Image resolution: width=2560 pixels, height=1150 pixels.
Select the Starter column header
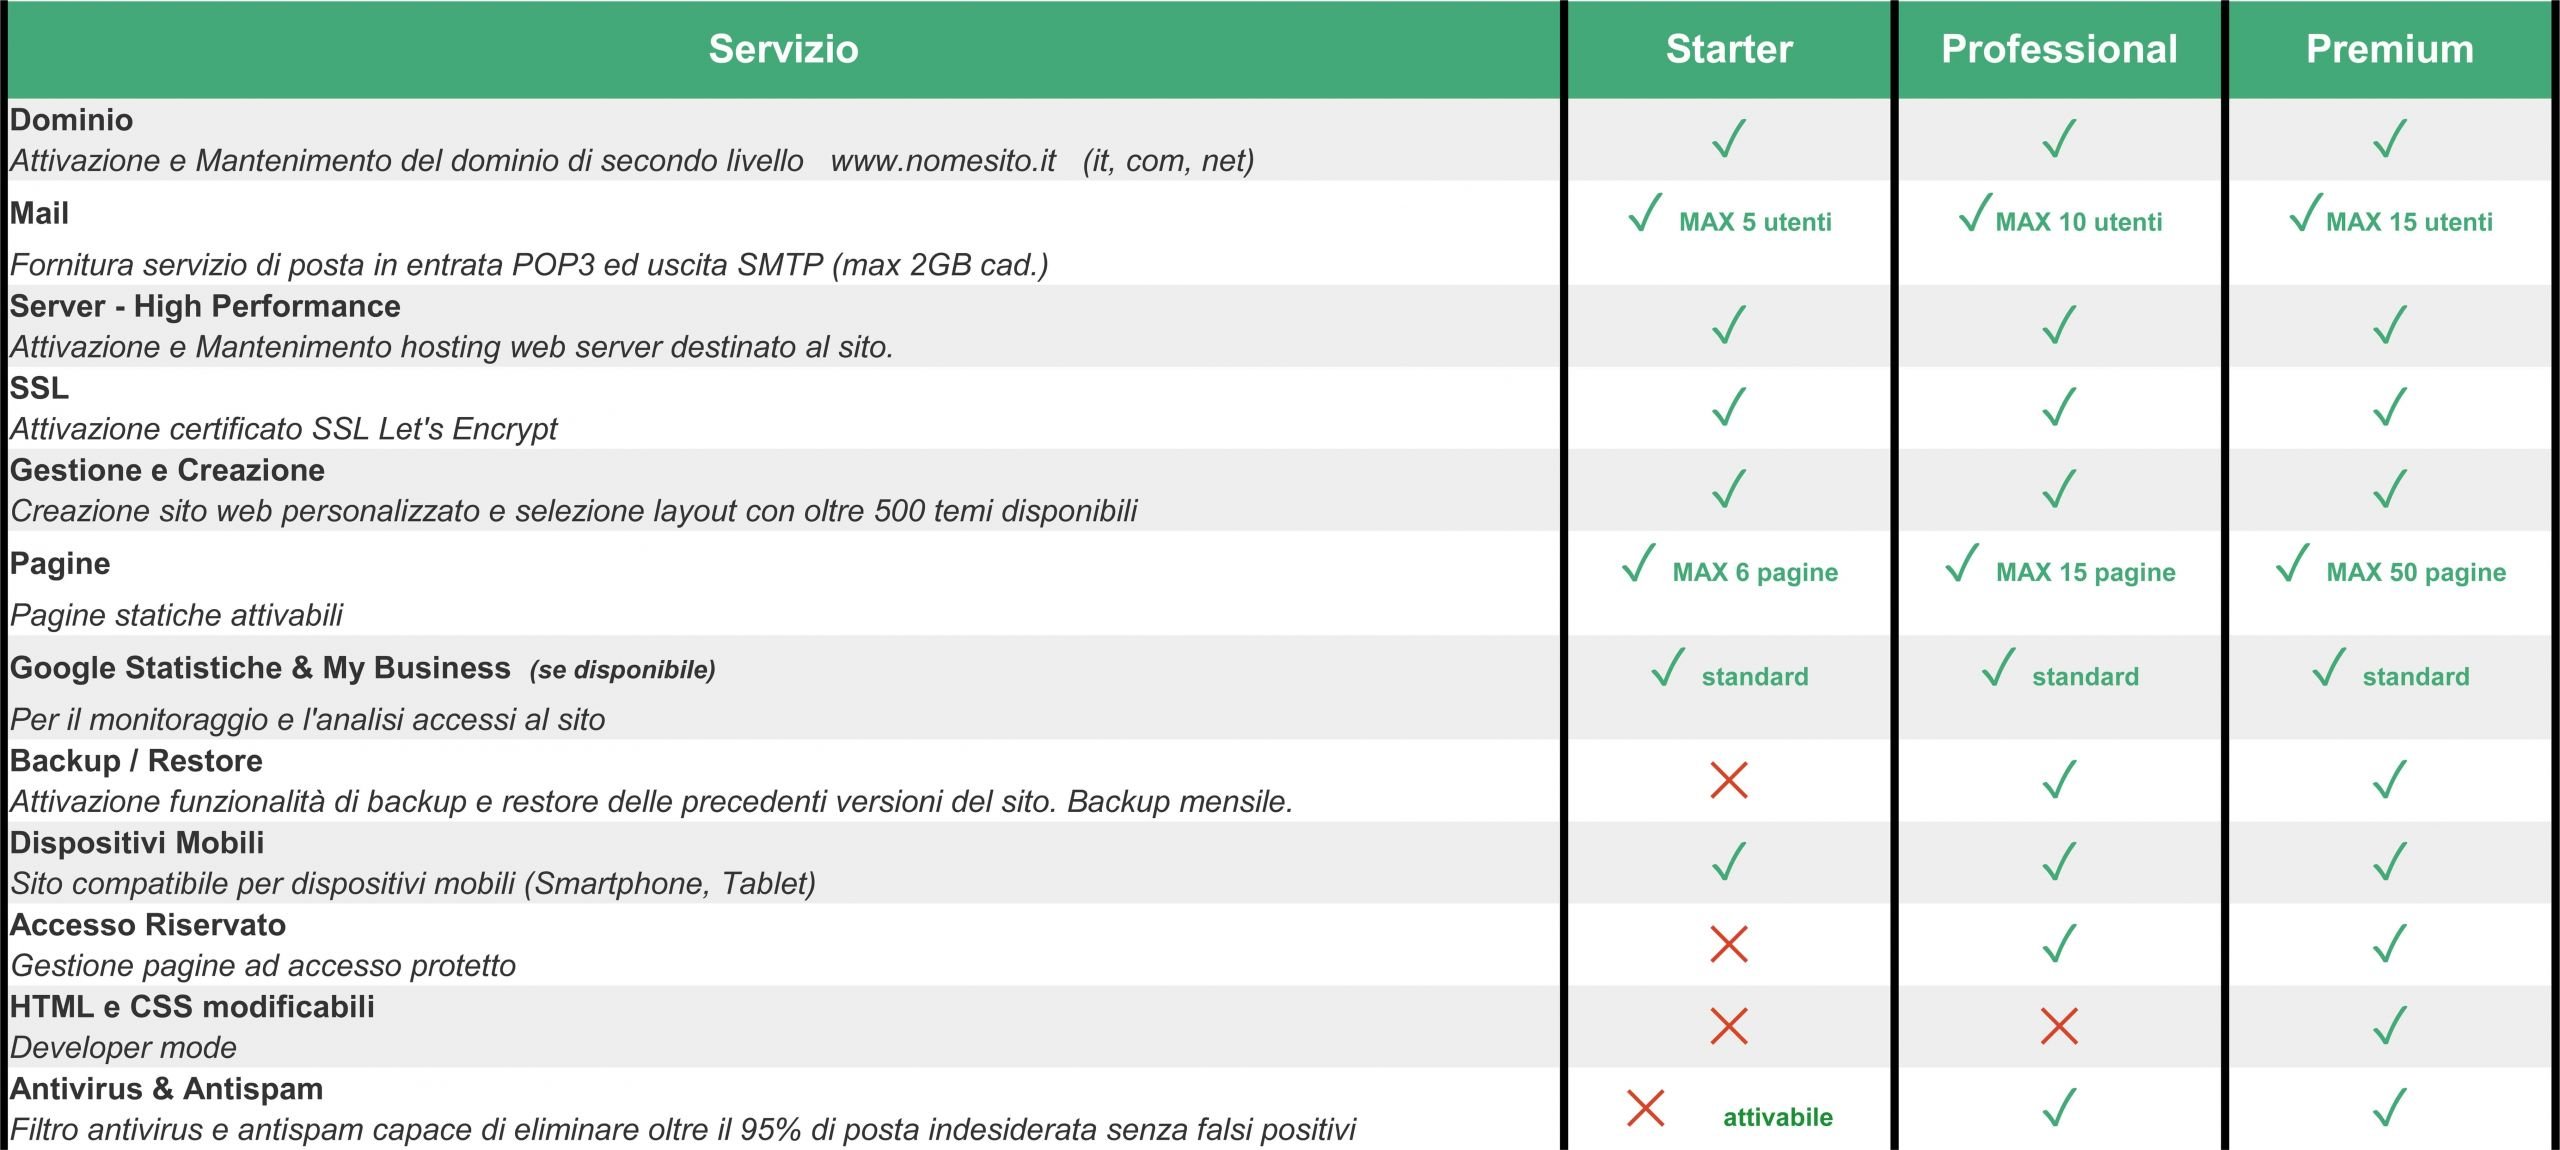point(1729,49)
